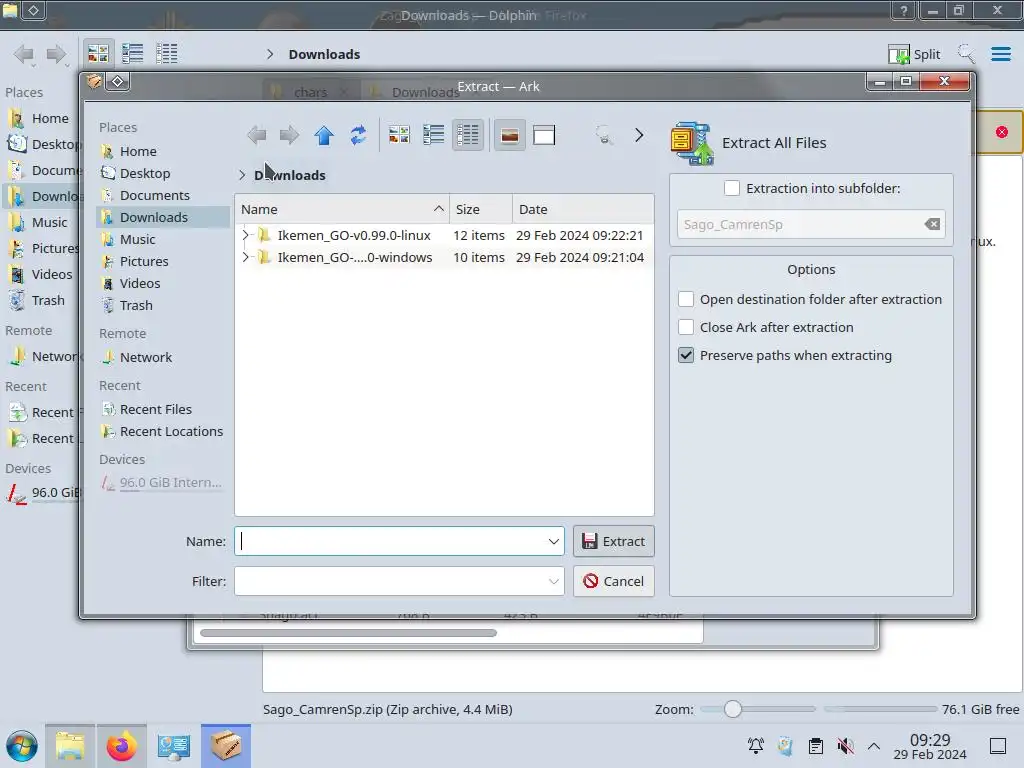Toggle Split view in Dolphin
The width and height of the screenshot is (1024, 768).
(x=914, y=54)
